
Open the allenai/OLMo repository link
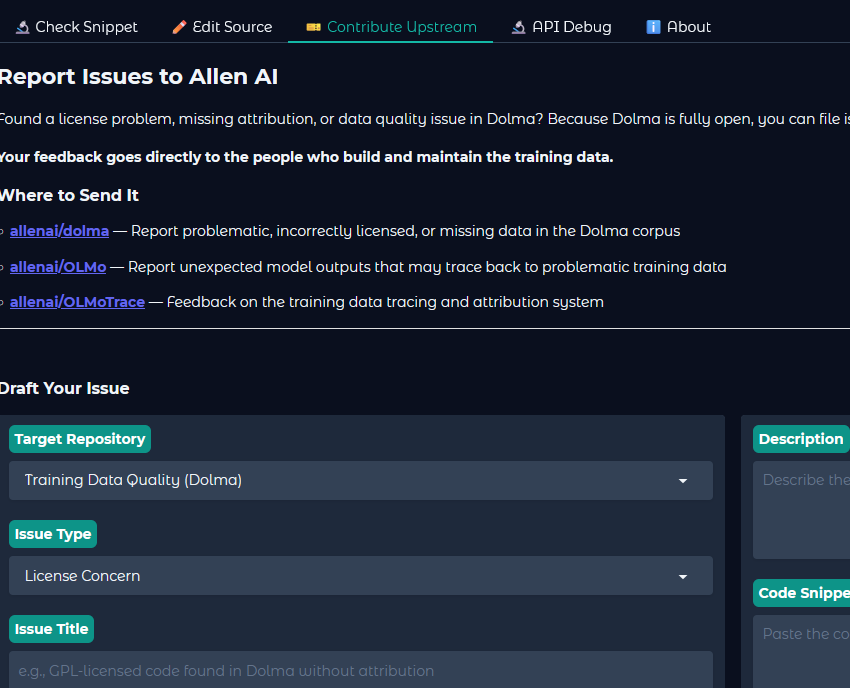pyautogui.click(x=57, y=266)
